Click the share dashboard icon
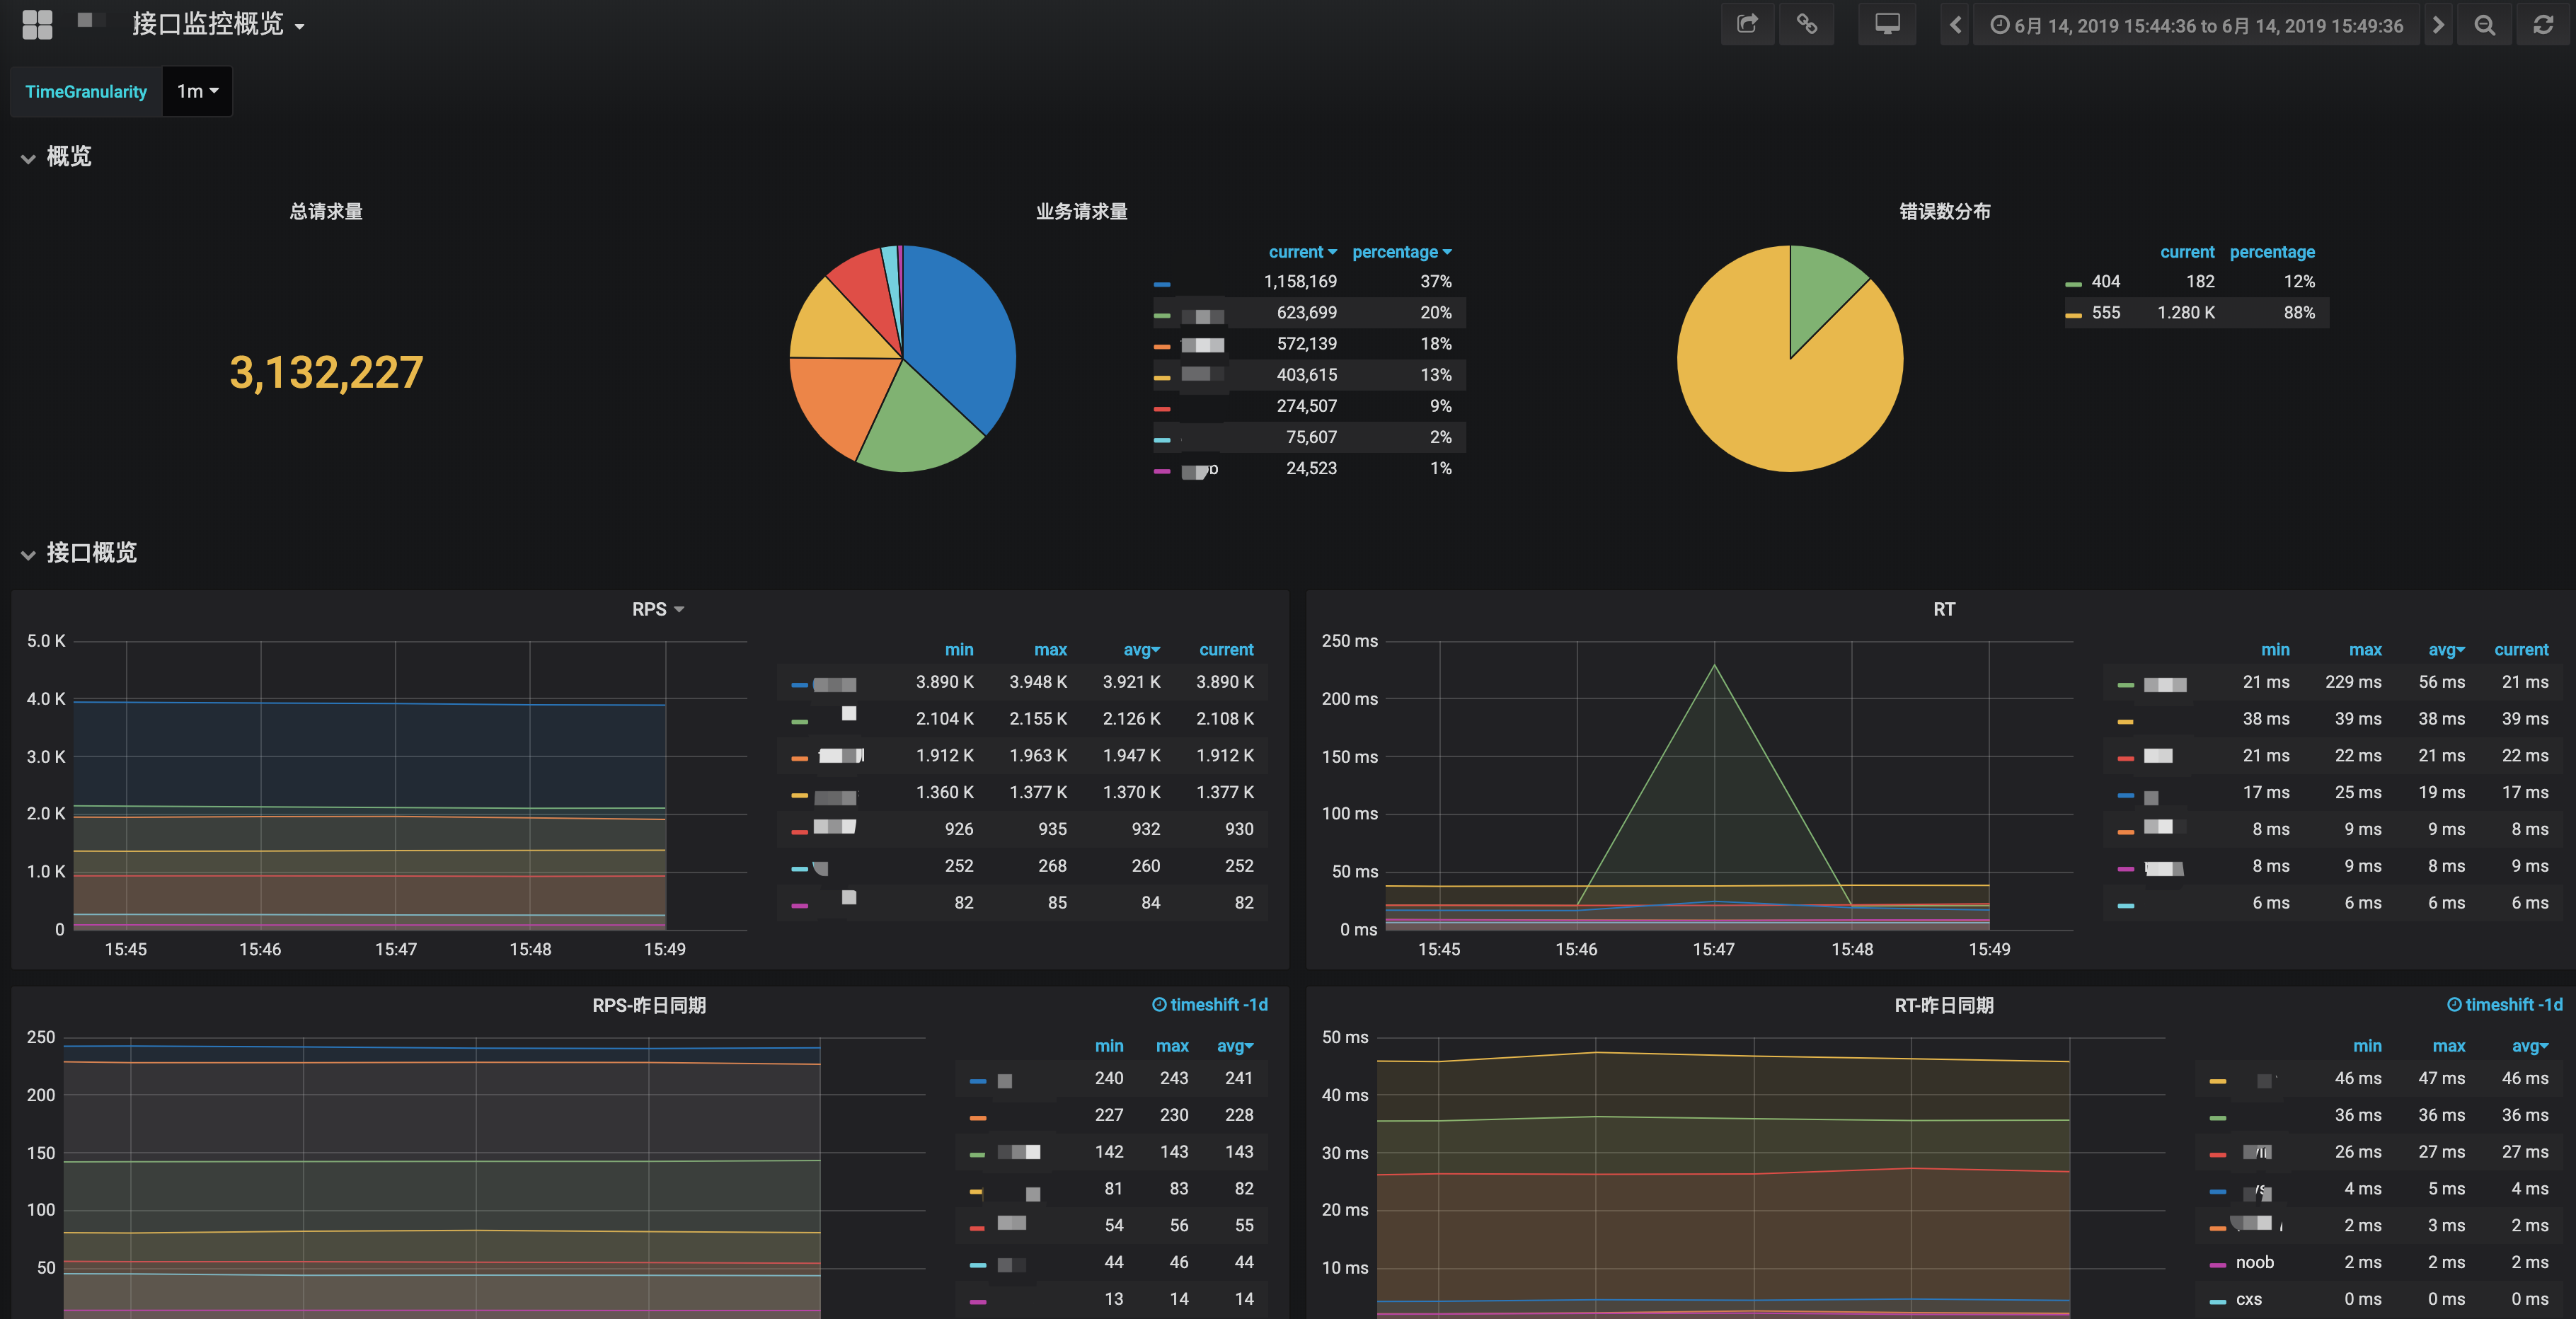2576x1319 pixels. (x=1747, y=24)
